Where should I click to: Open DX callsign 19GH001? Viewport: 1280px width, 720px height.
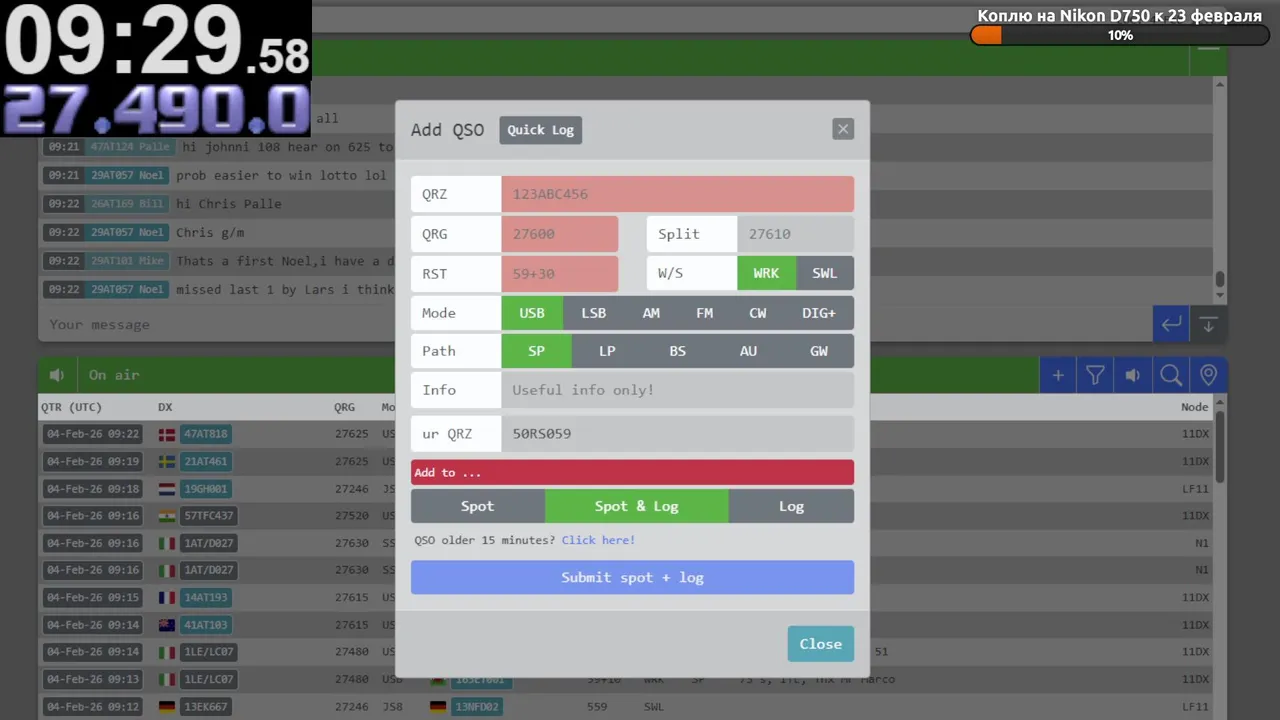[x=205, y=489]
